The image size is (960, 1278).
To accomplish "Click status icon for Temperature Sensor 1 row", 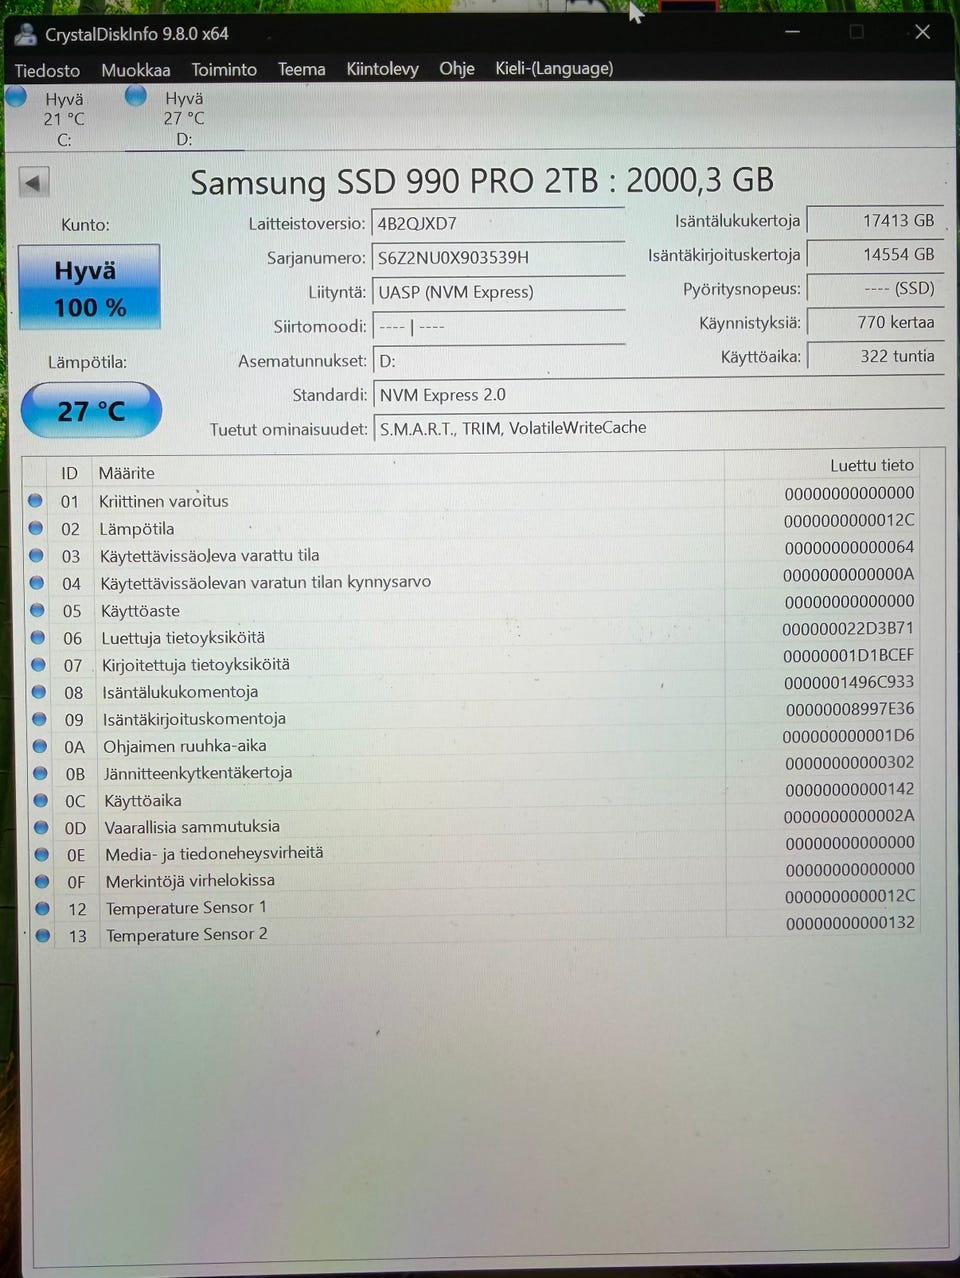I will coord(42,908).
